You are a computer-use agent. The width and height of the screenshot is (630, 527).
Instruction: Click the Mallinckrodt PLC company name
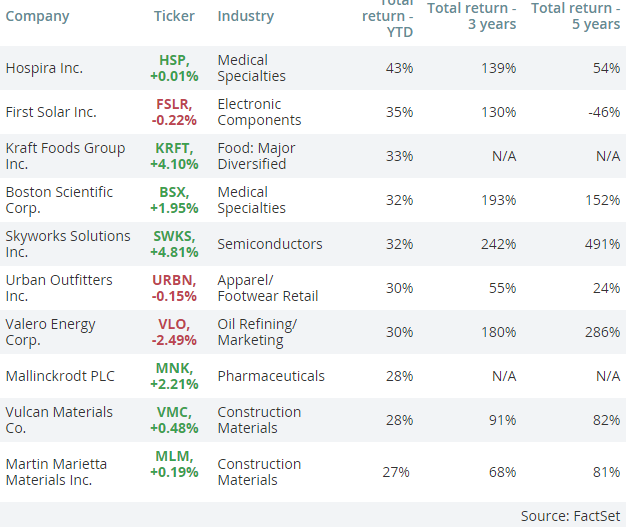pos(59,376)
